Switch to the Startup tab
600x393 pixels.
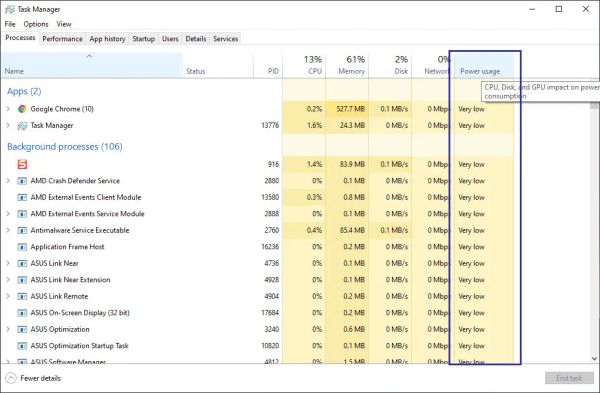point(143,39)
